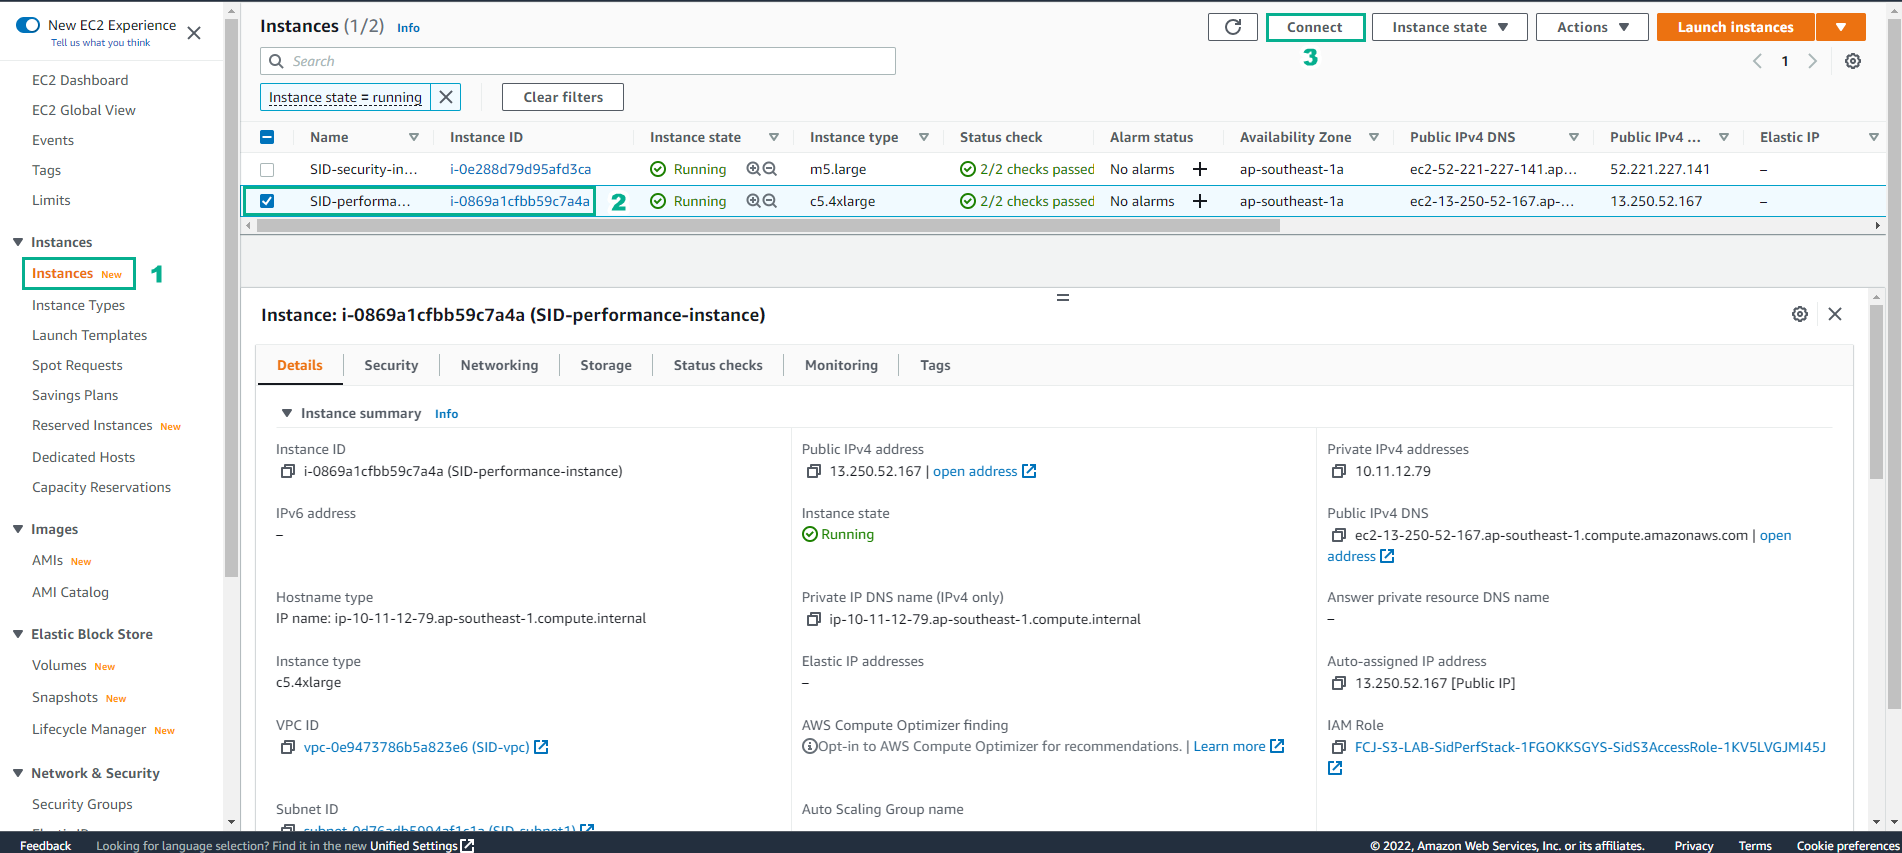
Task: Check the SID-security instance row
Action: click(x=267, y=169)
